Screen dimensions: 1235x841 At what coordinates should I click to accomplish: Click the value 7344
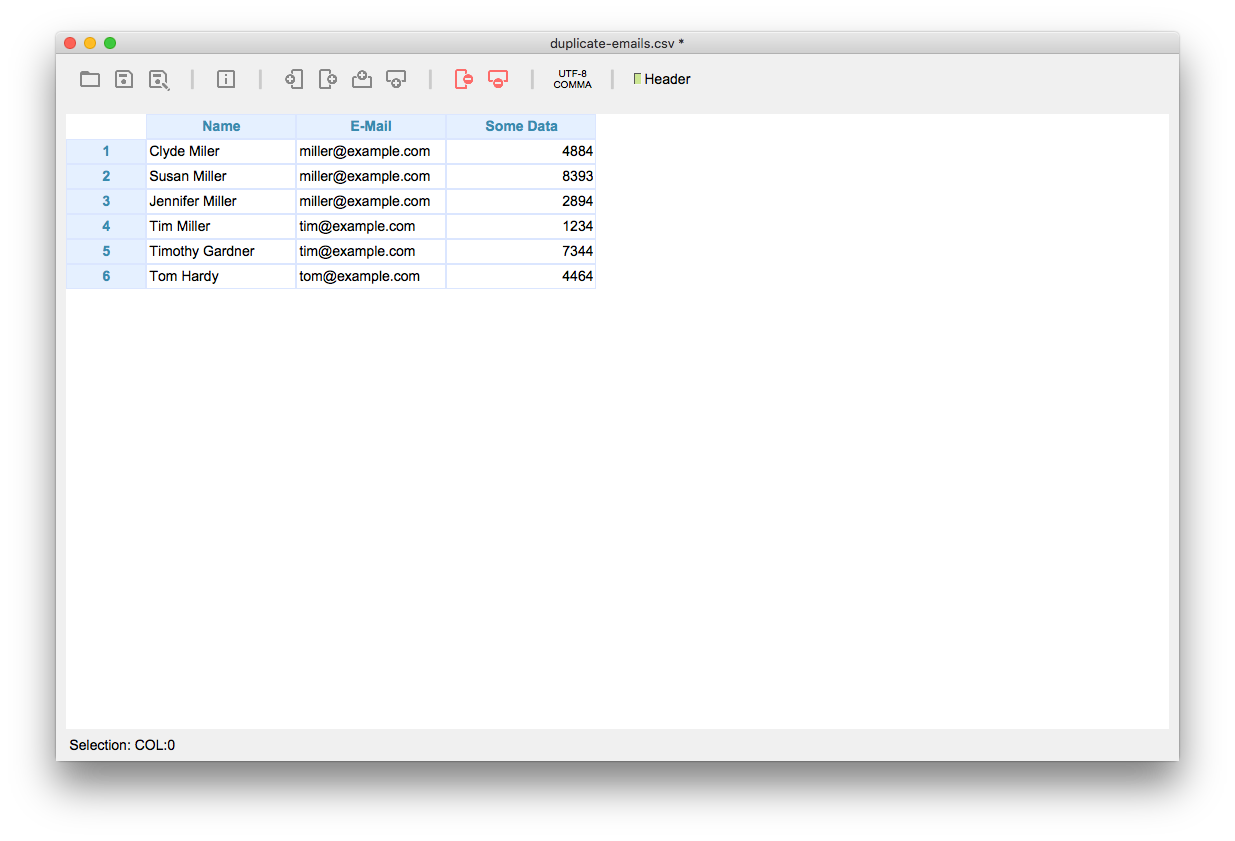(x=521, y=251)
